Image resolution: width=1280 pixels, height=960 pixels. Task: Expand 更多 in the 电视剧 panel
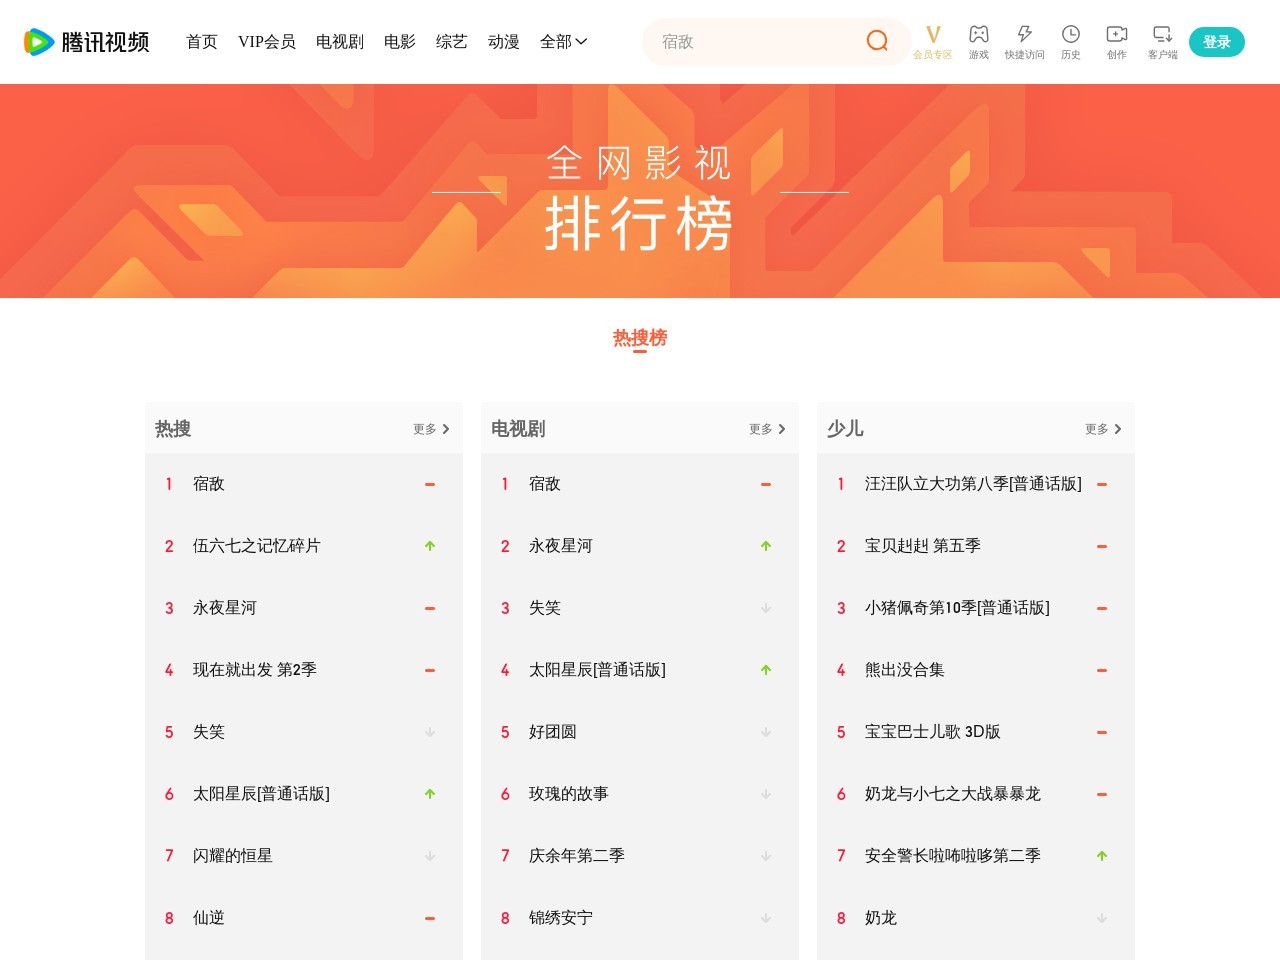point(767,429)
